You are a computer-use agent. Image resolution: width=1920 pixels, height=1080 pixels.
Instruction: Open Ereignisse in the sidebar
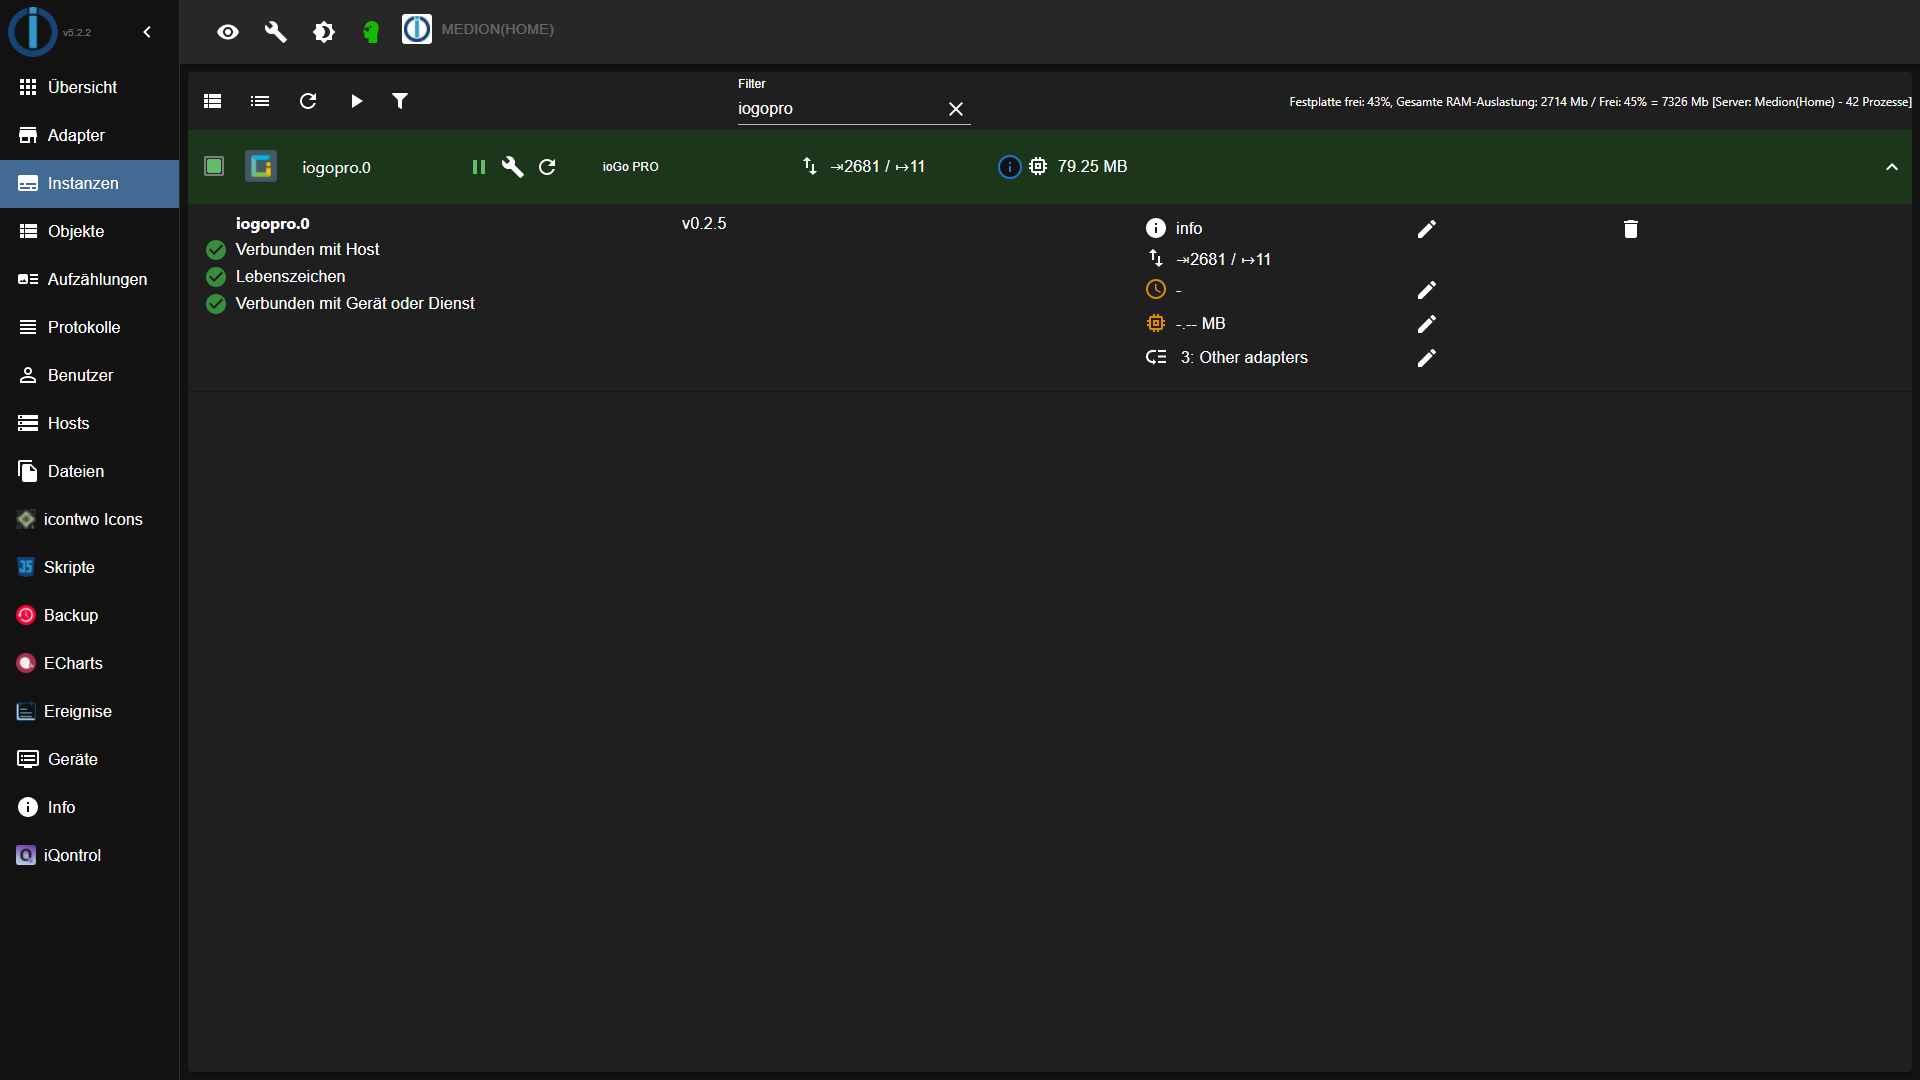(90, 711)
